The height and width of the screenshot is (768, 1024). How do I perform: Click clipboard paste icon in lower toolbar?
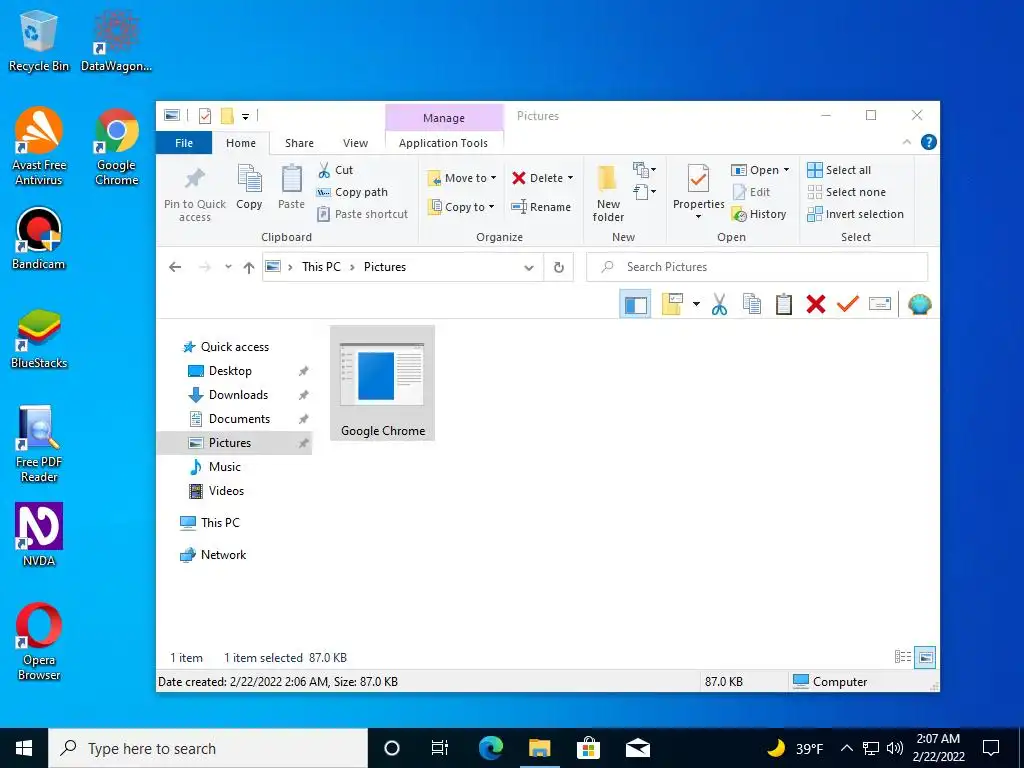coord(784,304)
